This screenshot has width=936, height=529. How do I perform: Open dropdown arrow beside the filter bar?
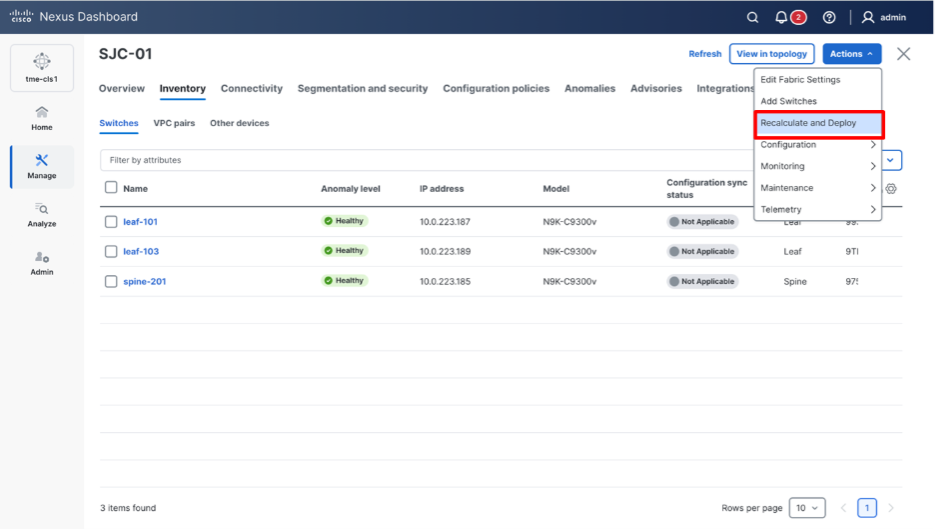[x=890, y=160]
